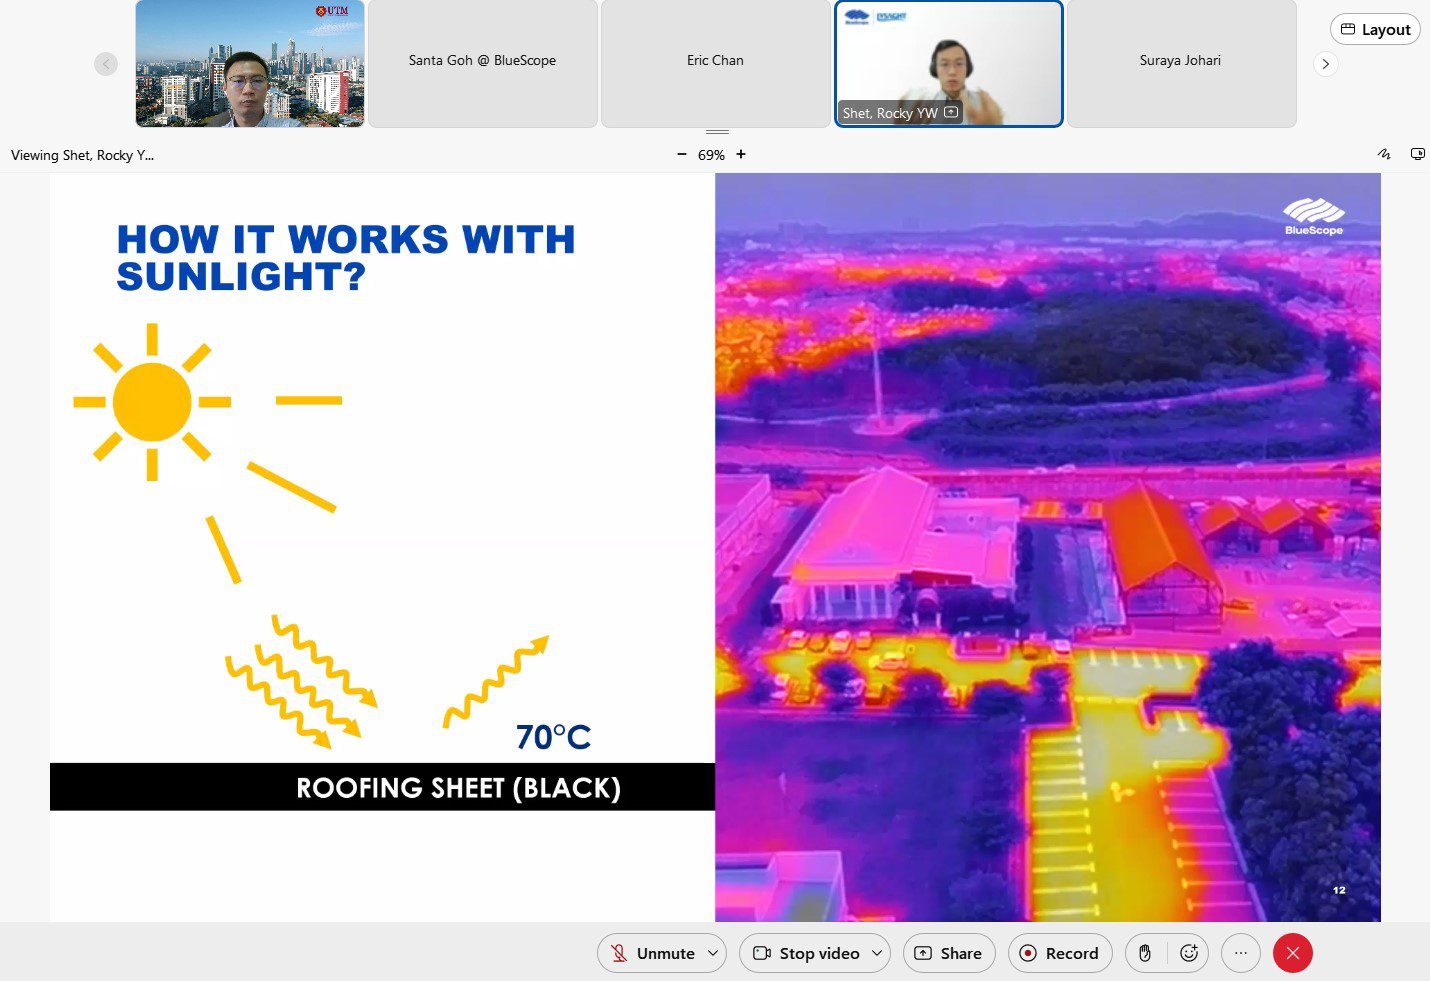The height and width of the screenshot is (981, 1430).
Task: Expand the video device options chevron
Action: click(x=876, y=953)
